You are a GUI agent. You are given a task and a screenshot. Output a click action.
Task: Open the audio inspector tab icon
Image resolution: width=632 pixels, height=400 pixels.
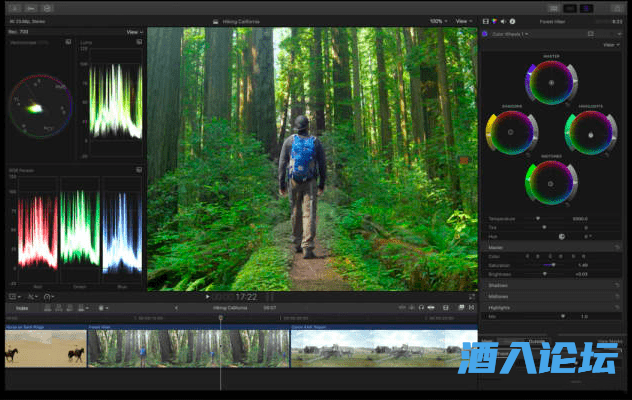(502, 20)
